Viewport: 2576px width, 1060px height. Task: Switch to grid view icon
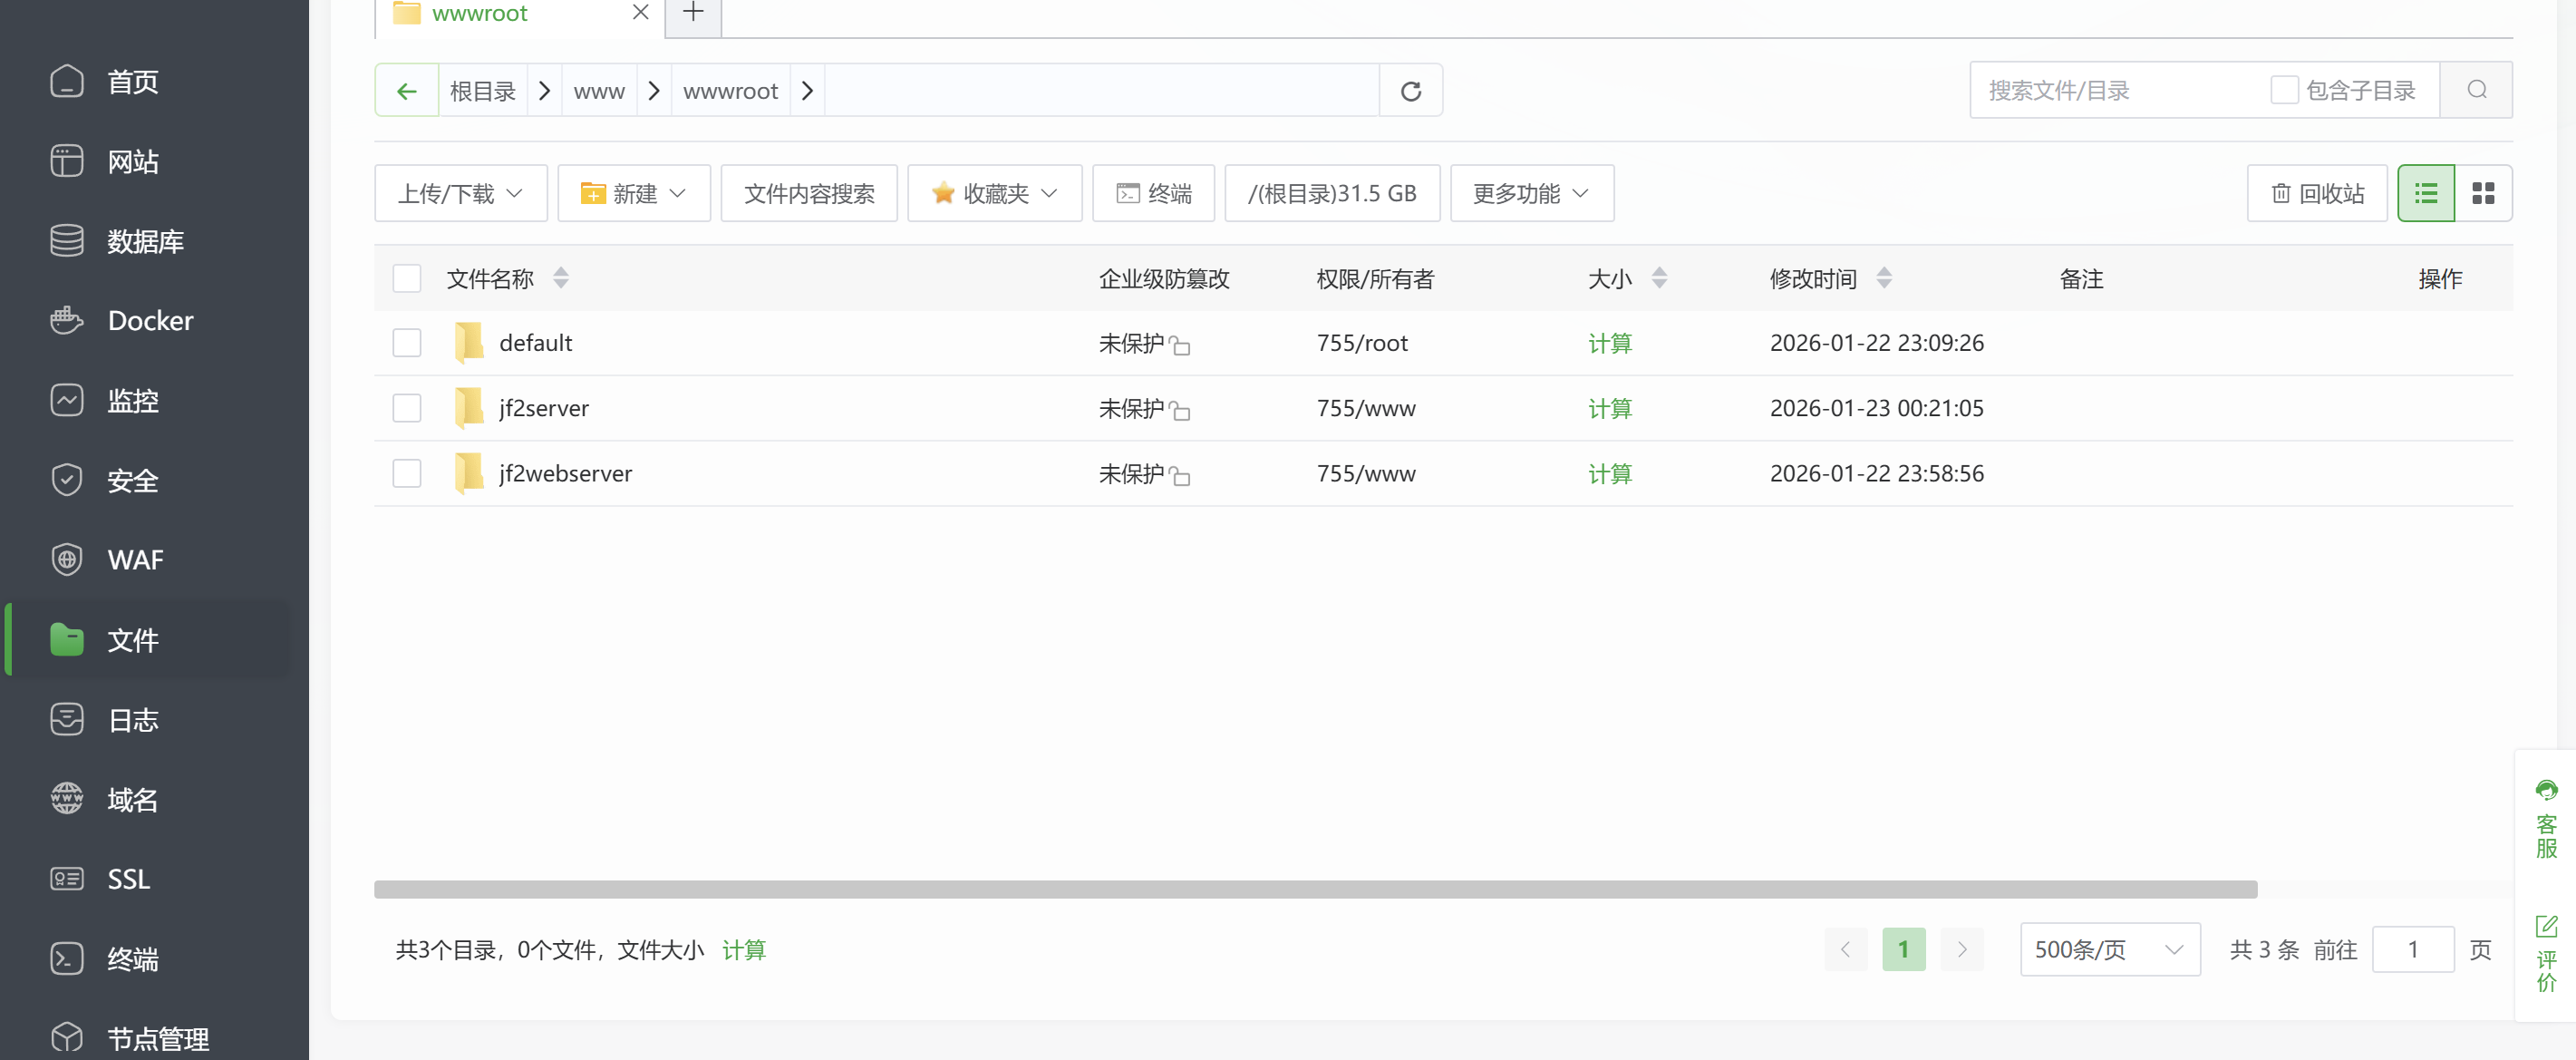(x=2482, y=193)
